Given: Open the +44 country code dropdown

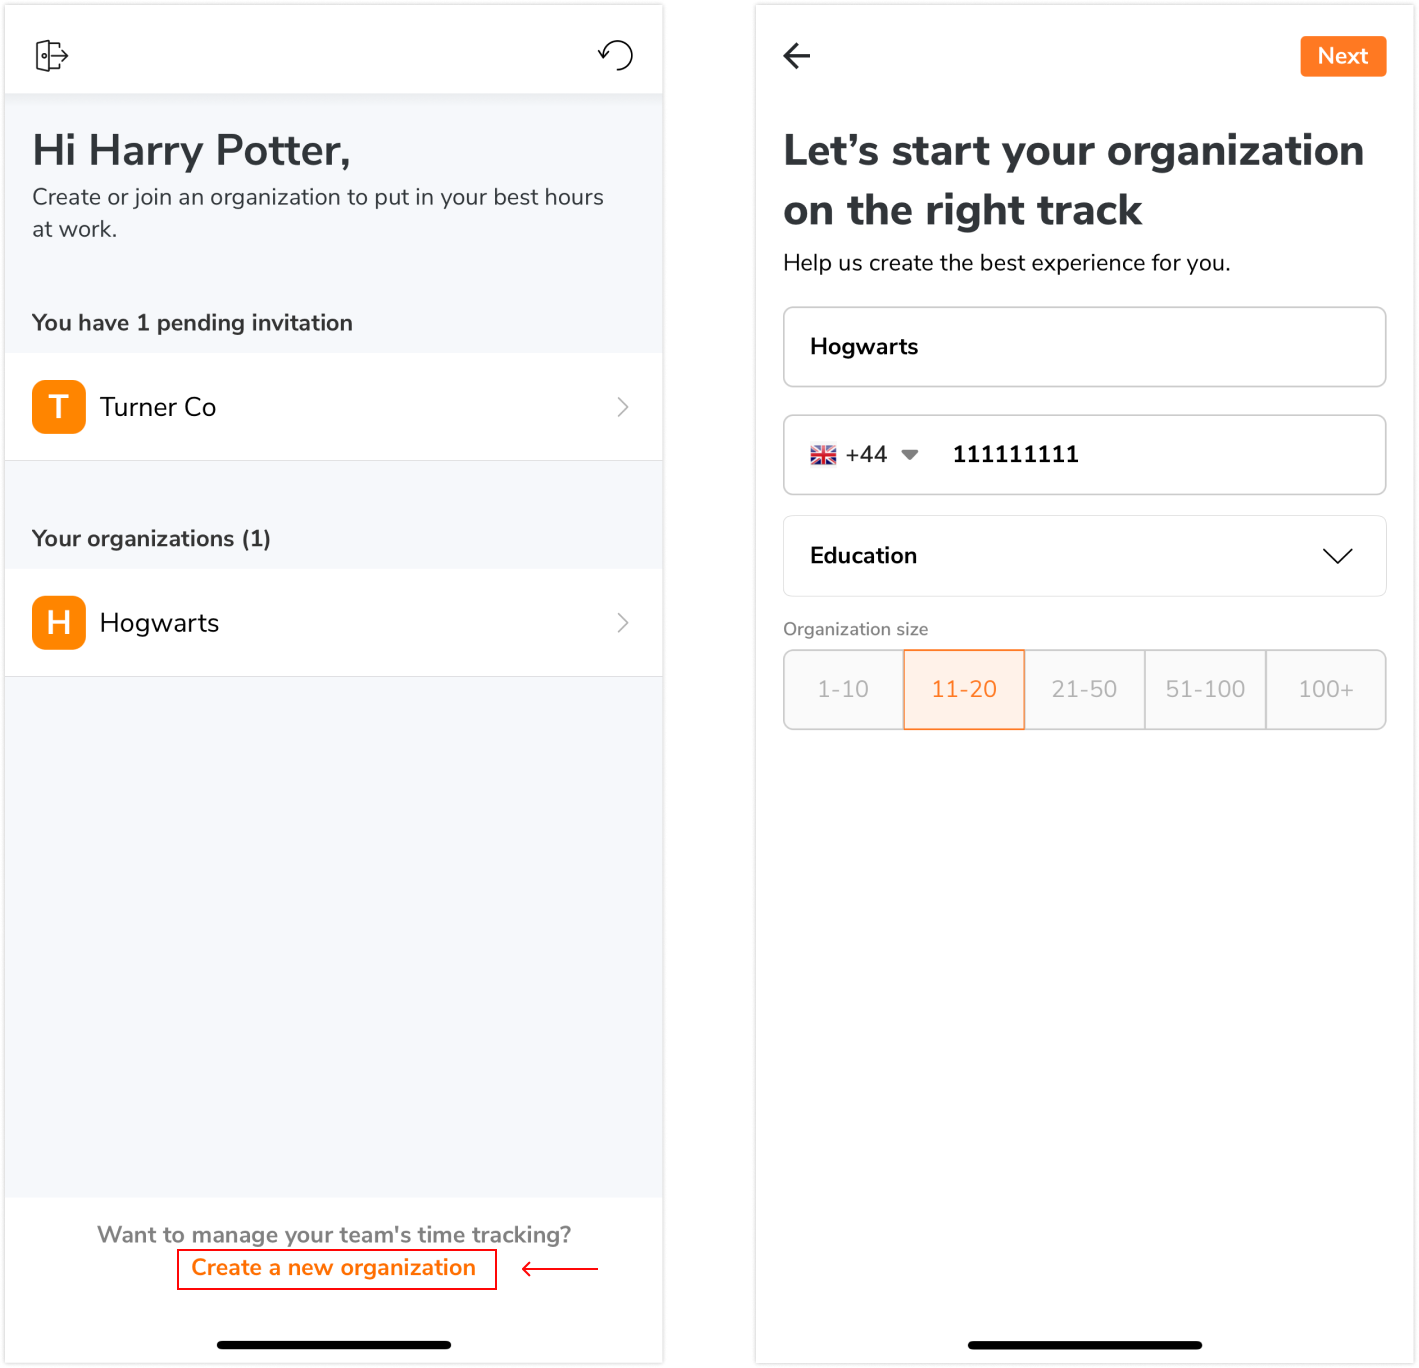Looking at the screenshot, I should [x=865, y=455].
